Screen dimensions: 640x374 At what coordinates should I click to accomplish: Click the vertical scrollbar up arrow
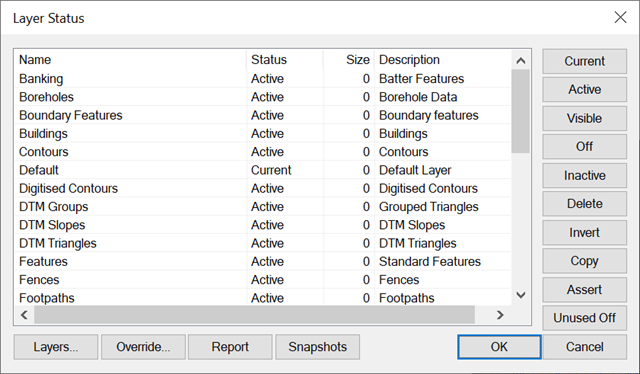521,61
